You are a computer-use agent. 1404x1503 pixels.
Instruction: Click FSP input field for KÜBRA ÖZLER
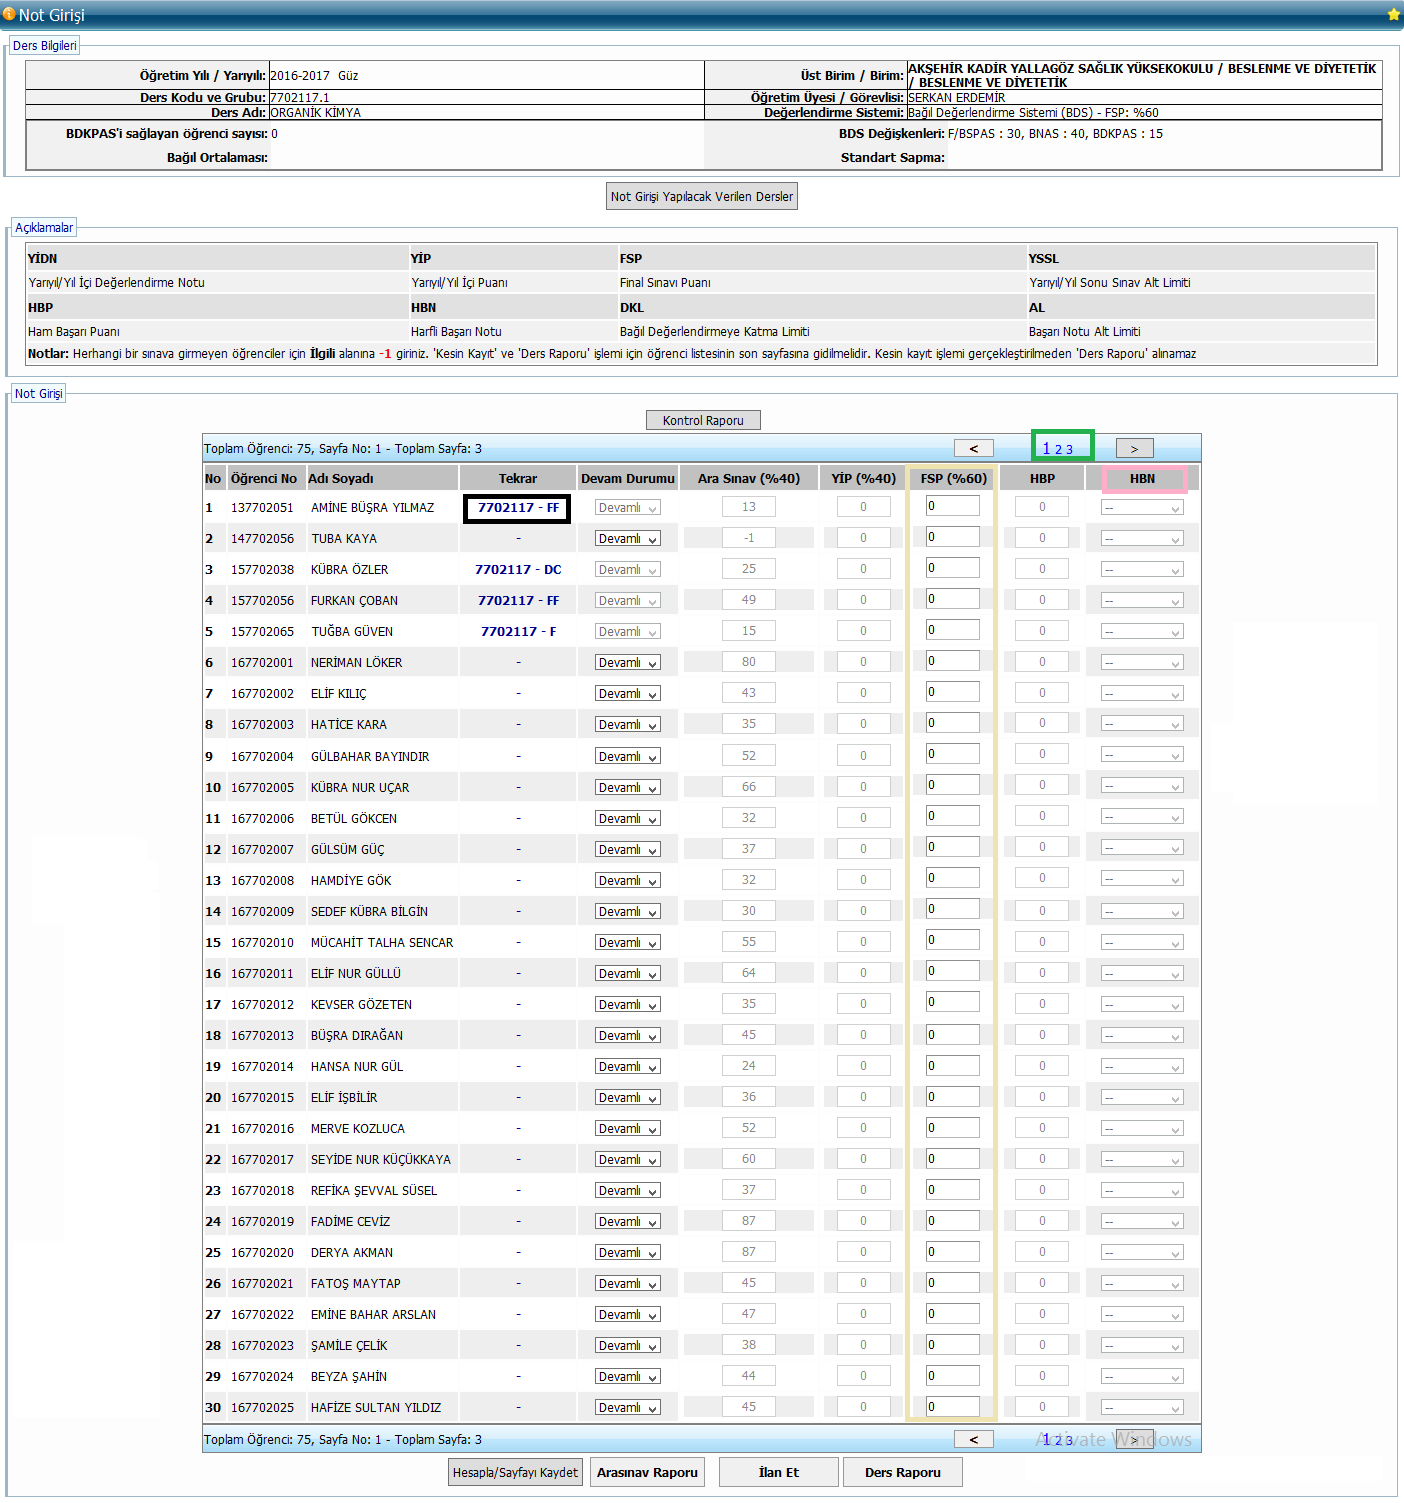(952, 568)
